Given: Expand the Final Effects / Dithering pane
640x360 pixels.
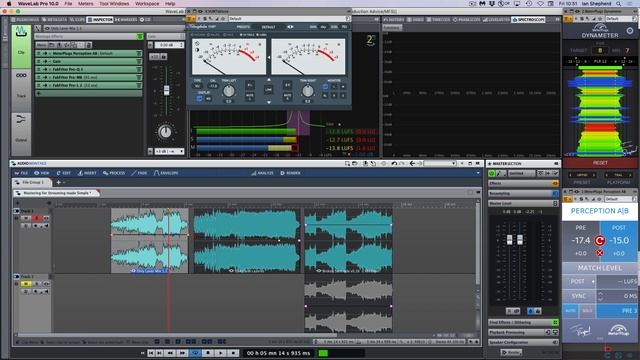Looking at the screenshot, I should (x=523, y=322).
